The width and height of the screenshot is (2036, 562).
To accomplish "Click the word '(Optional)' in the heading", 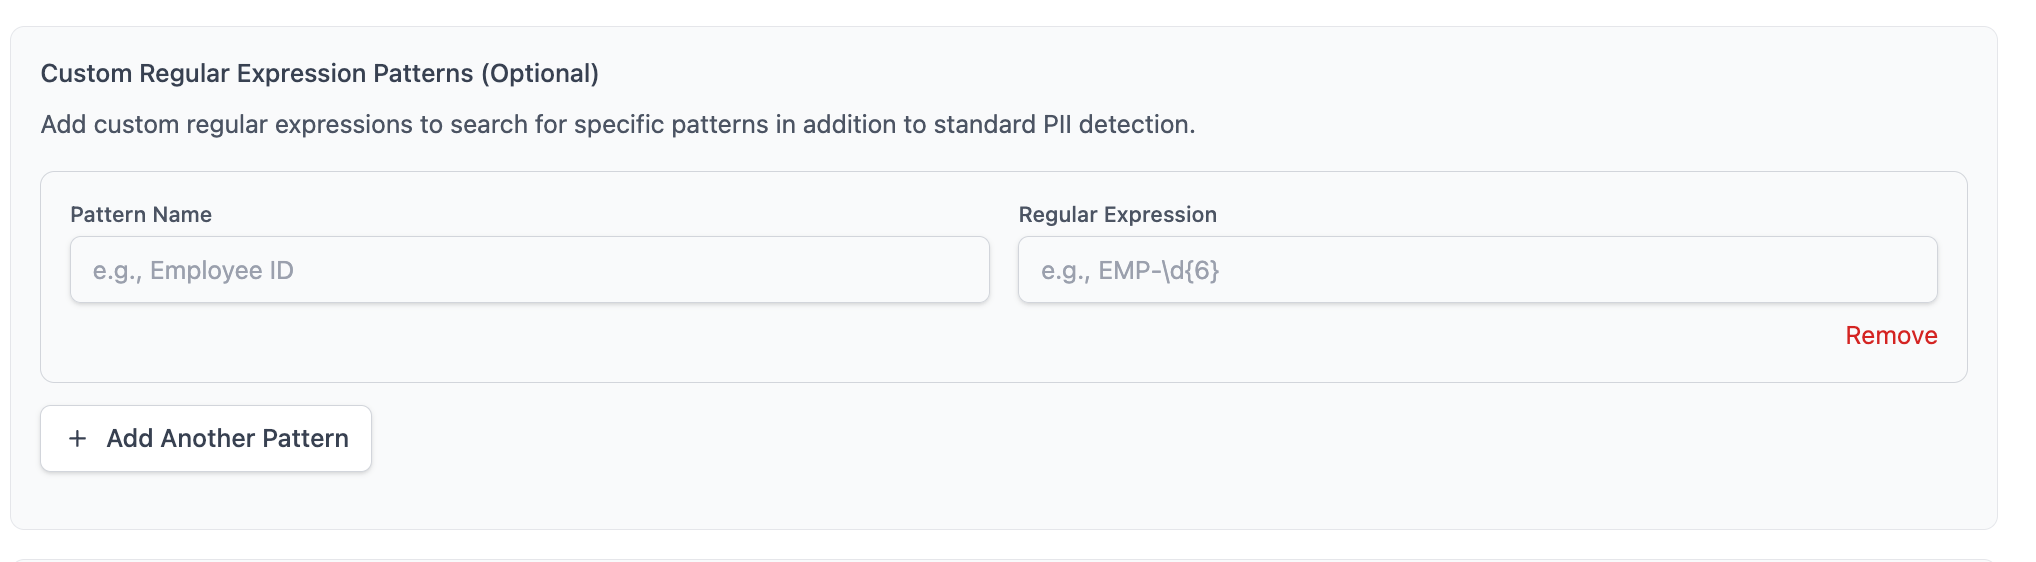I will pos(540,74).
